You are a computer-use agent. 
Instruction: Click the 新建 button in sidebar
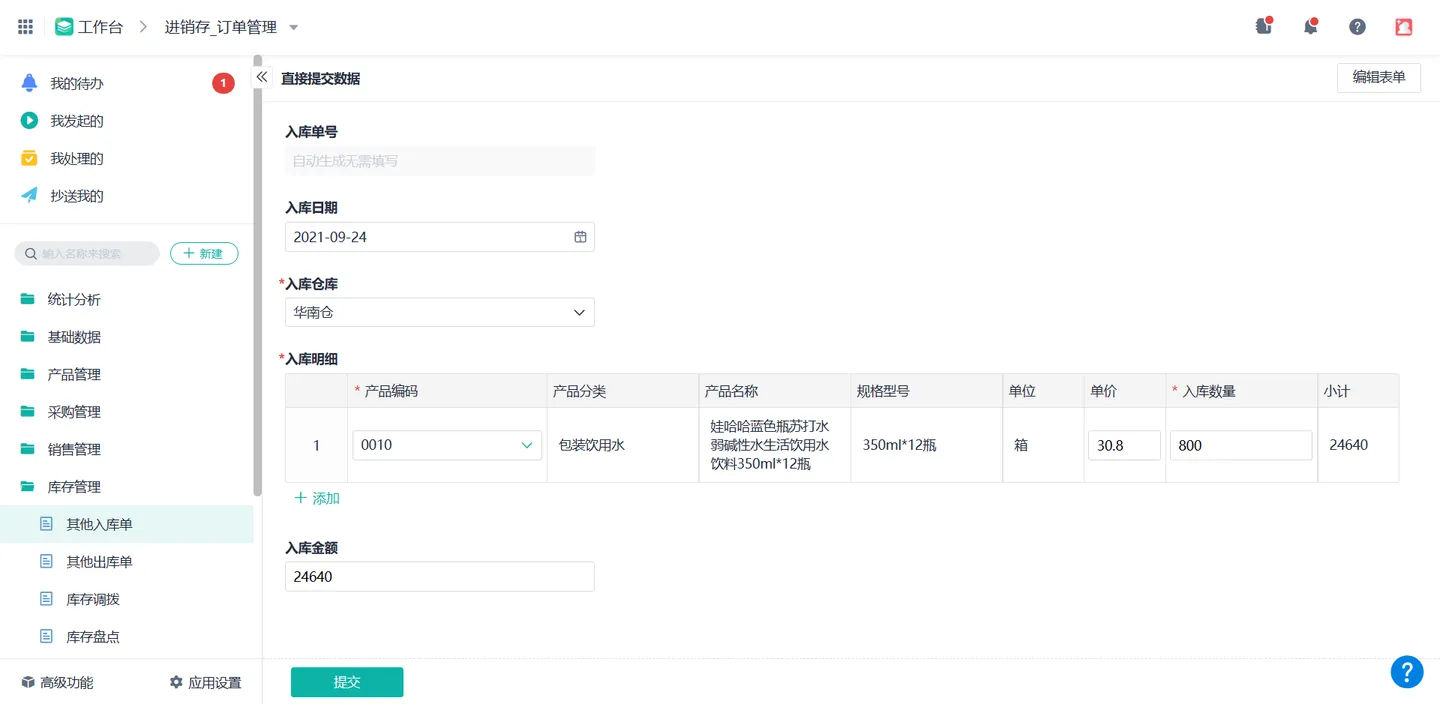pos(204,254)
